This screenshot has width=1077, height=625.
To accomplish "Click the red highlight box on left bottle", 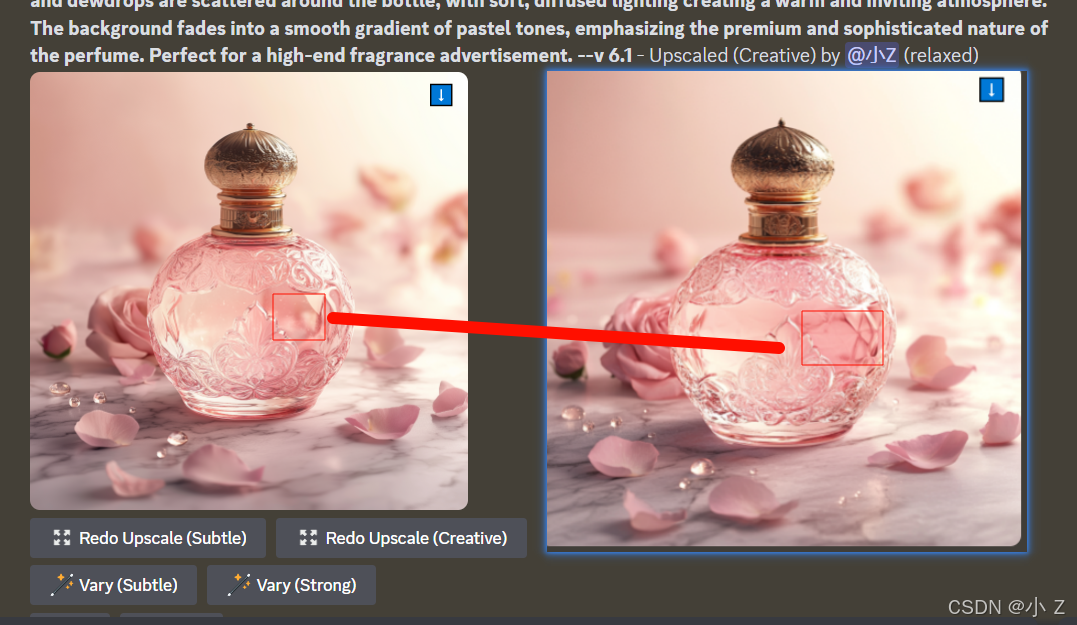I will pyautogui.click(x=299, y=317).
